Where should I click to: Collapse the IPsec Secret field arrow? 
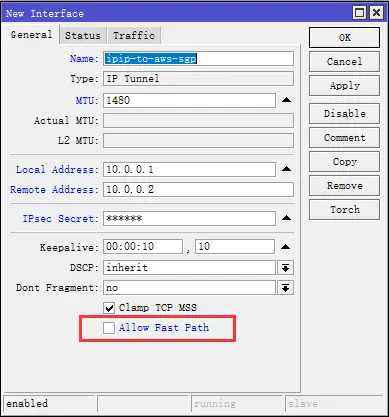[286, 218]
